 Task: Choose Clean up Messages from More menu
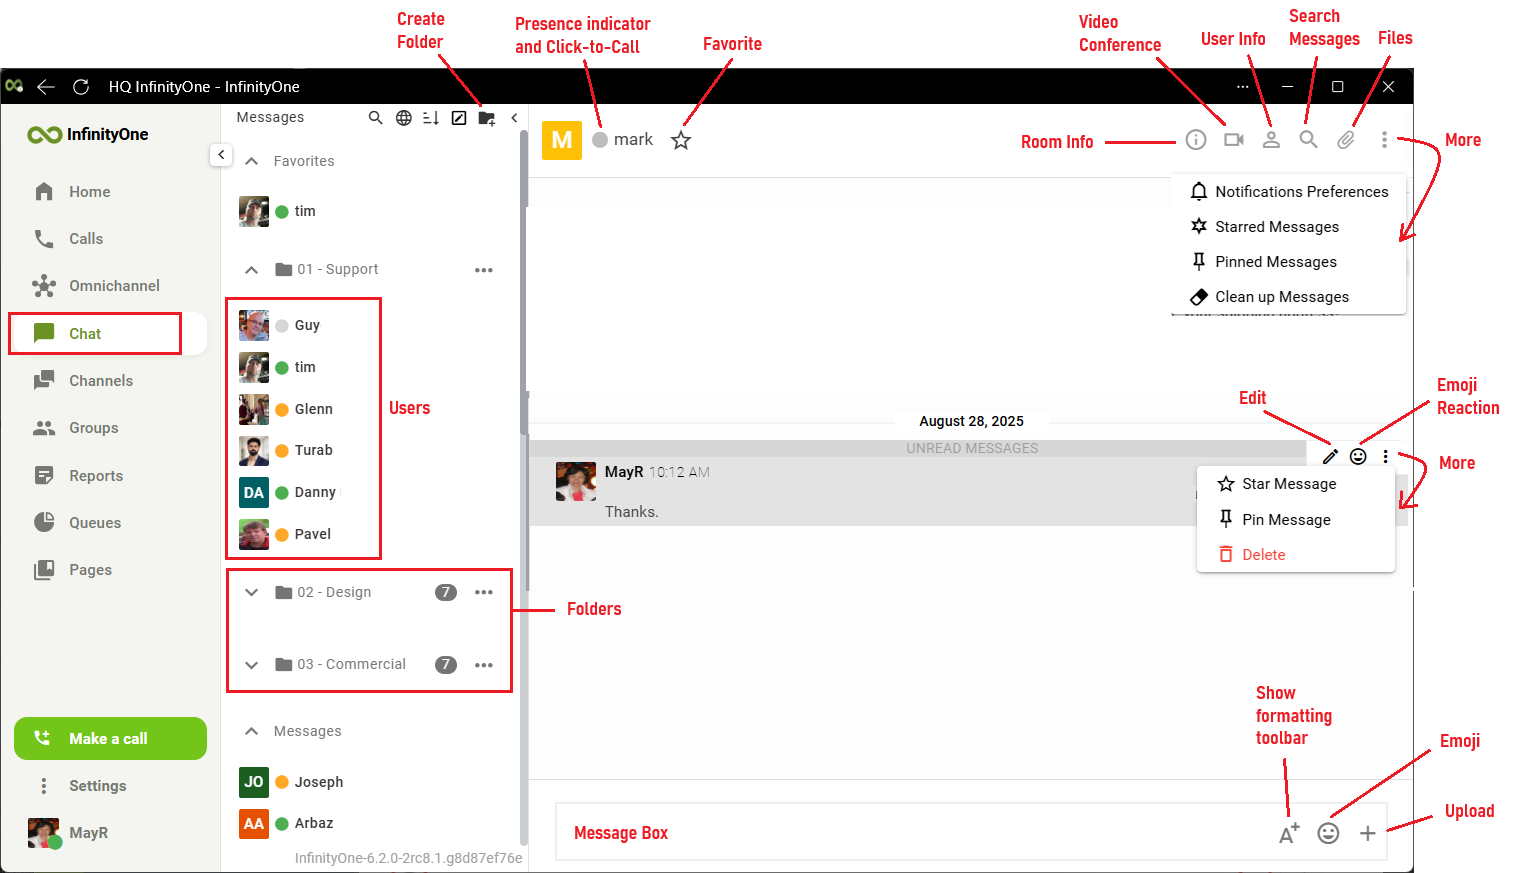pyautogui.click(x=1289, y=297)
